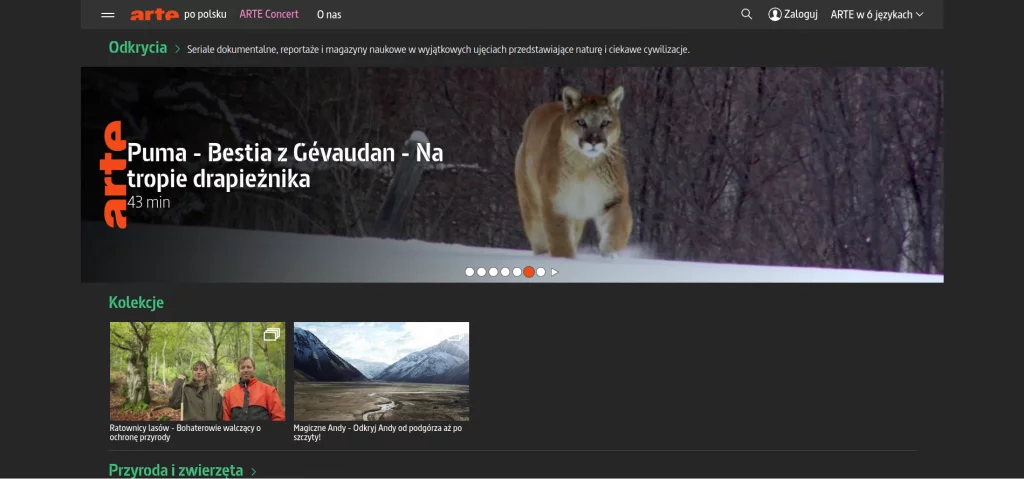Open Magiczne Andy collection thumbnail
The height and width of the screenshot is (479, 1024).
tap(381, 371)
